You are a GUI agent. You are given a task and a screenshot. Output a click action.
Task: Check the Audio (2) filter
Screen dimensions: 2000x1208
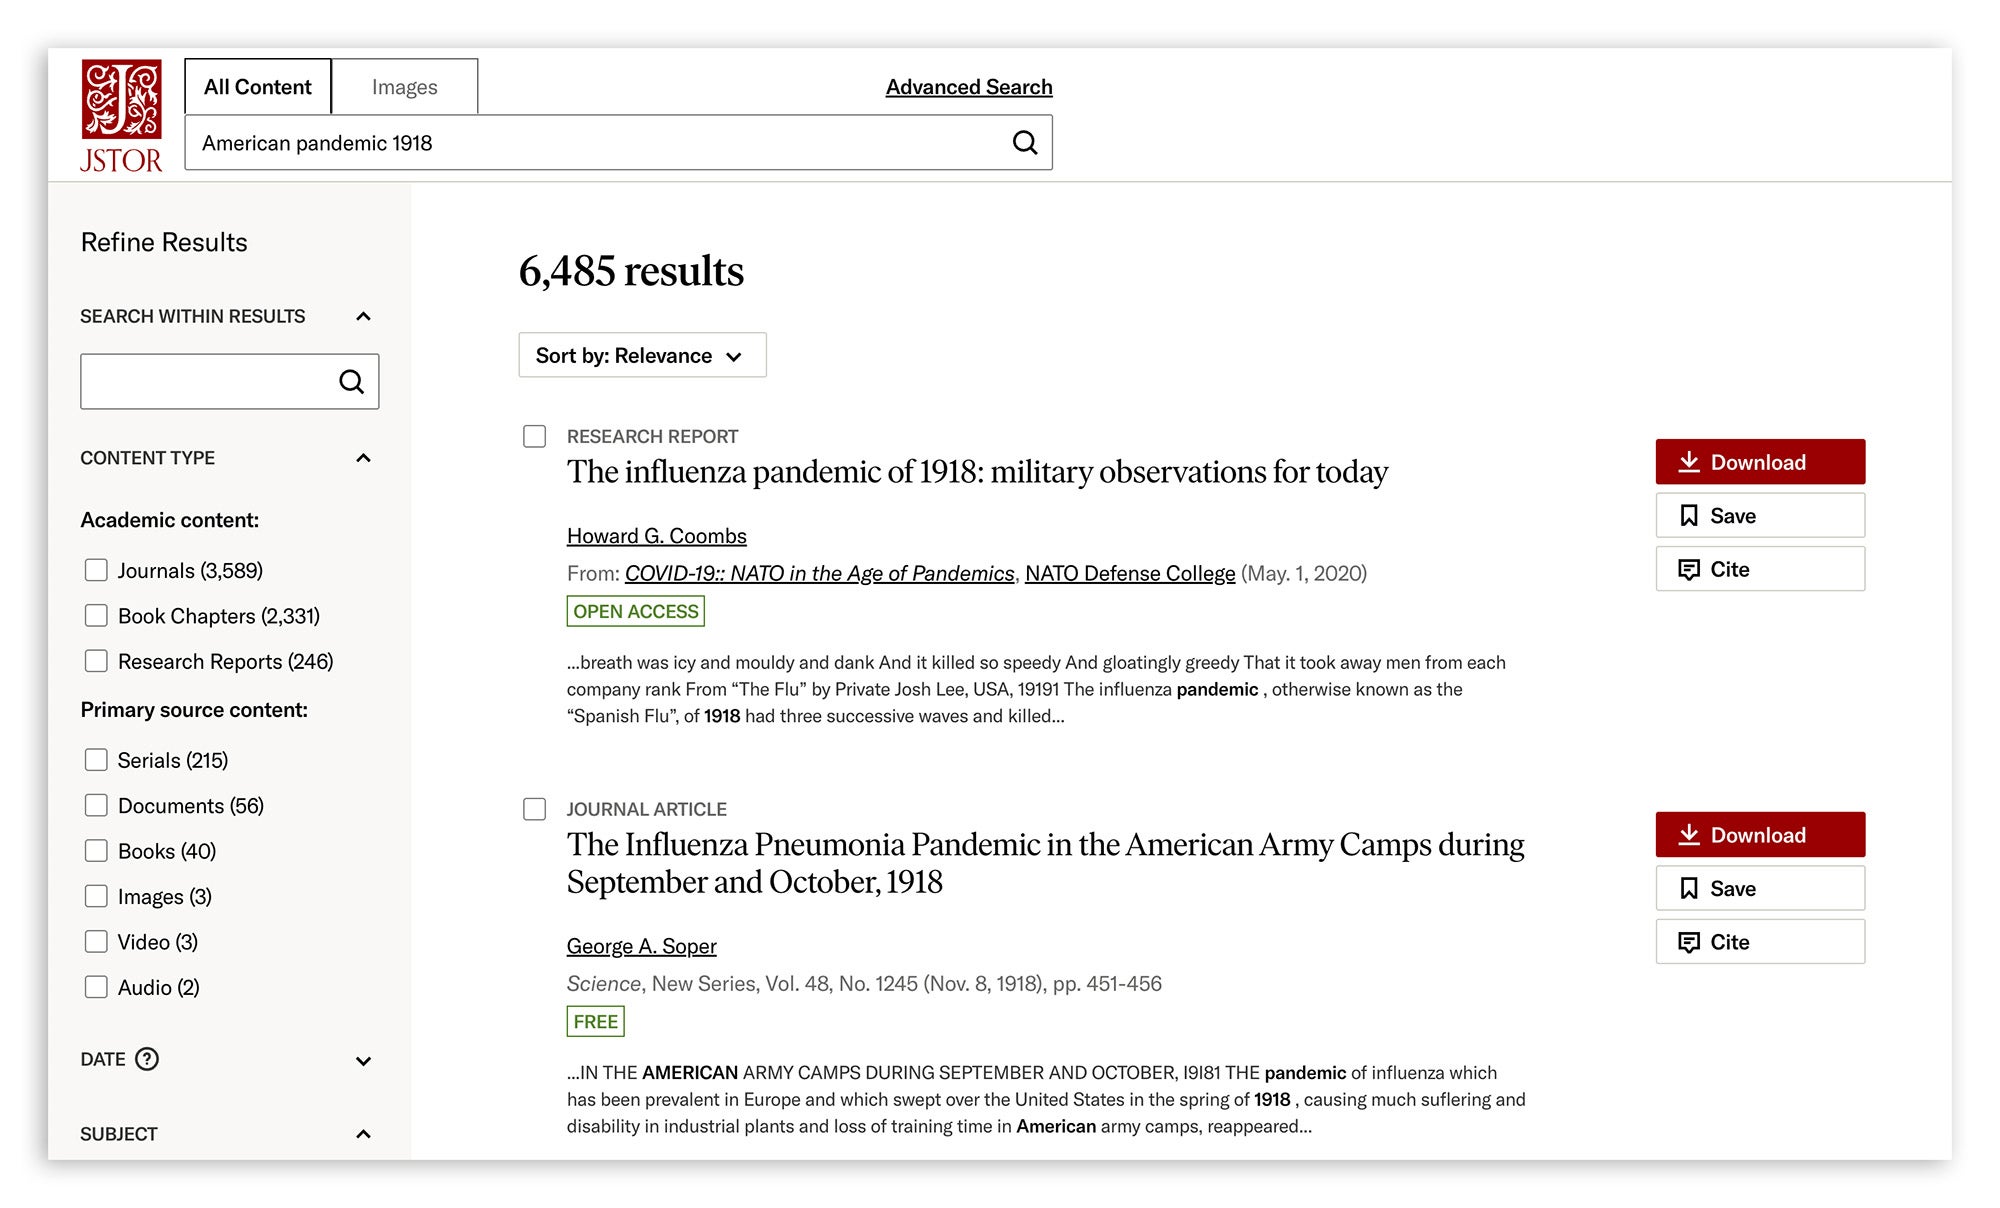(x=96, y=987)
